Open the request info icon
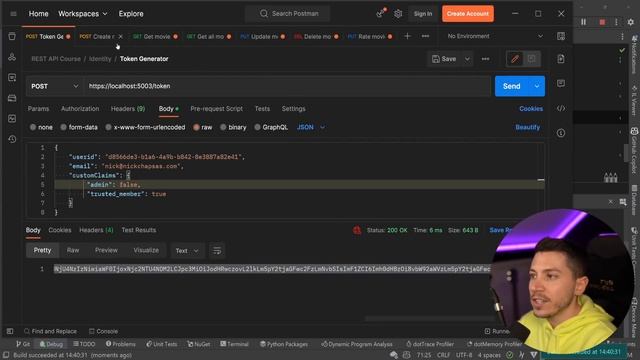This screenshot has width=640, height=360. (561, 133)
